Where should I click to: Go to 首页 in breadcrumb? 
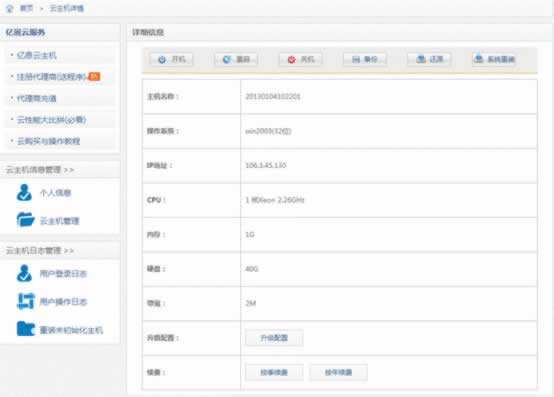(26, 8)
